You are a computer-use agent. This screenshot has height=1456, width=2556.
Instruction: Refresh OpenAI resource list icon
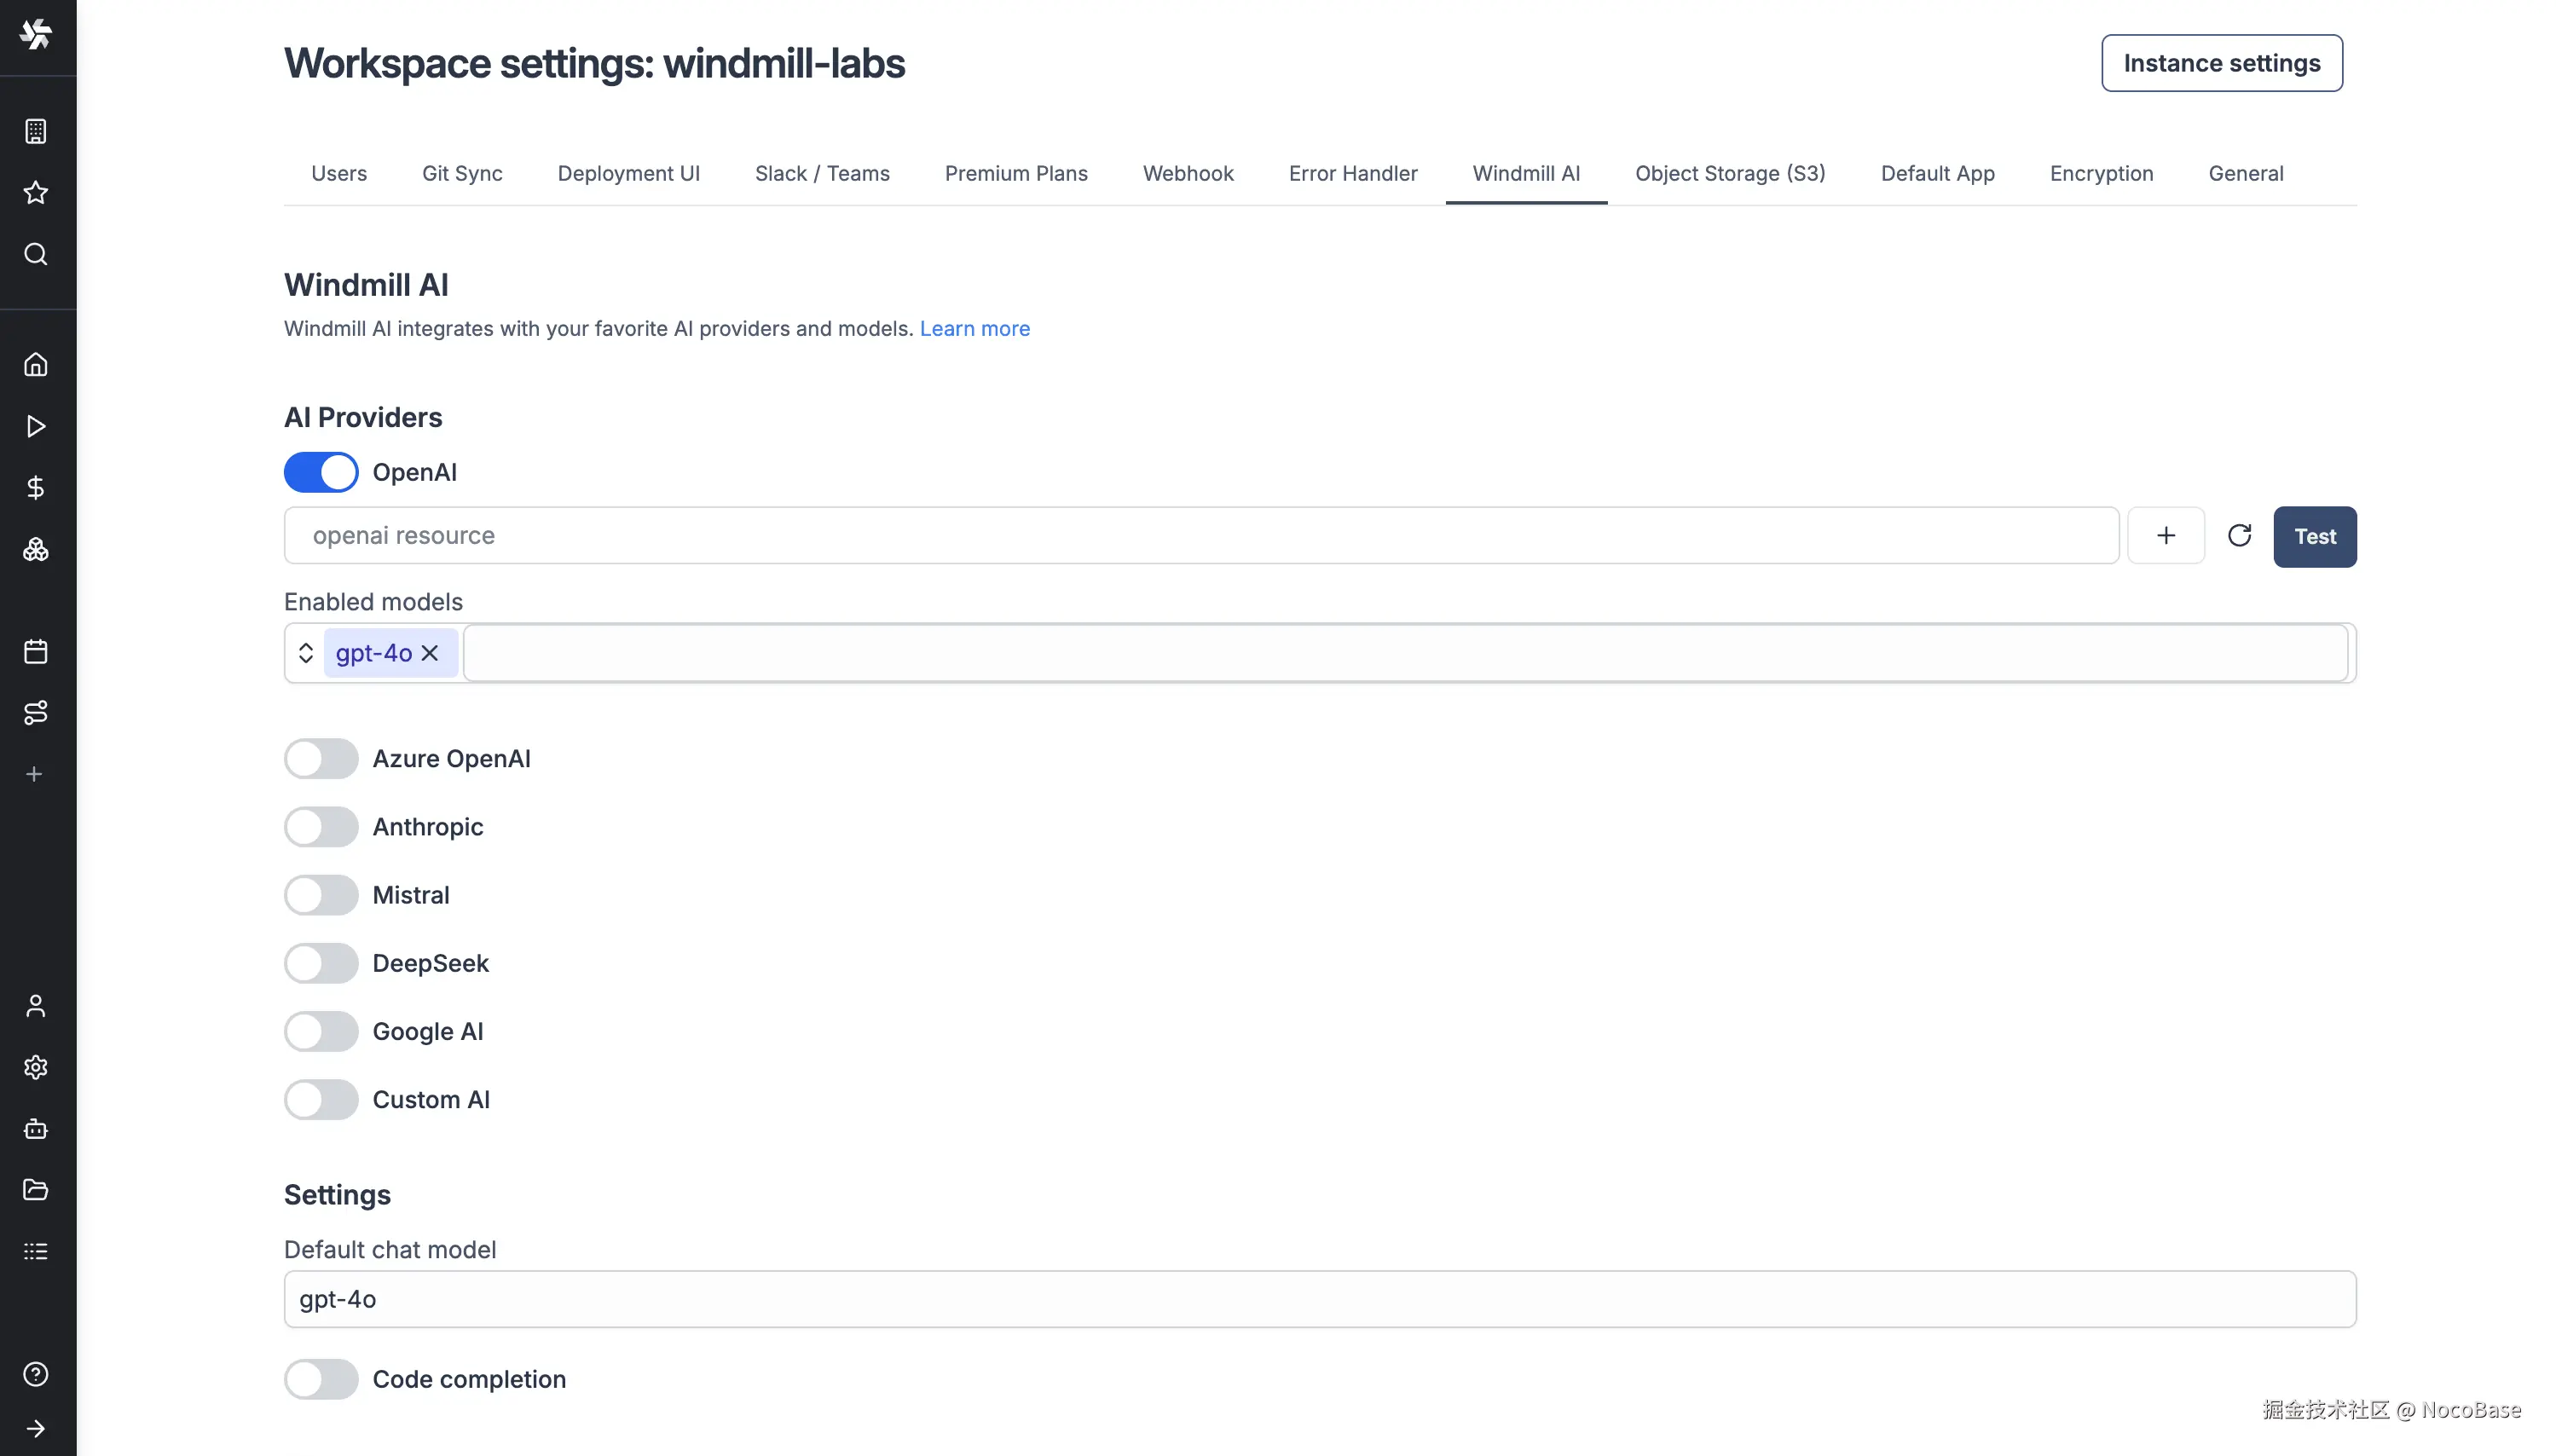[2239, 536]
